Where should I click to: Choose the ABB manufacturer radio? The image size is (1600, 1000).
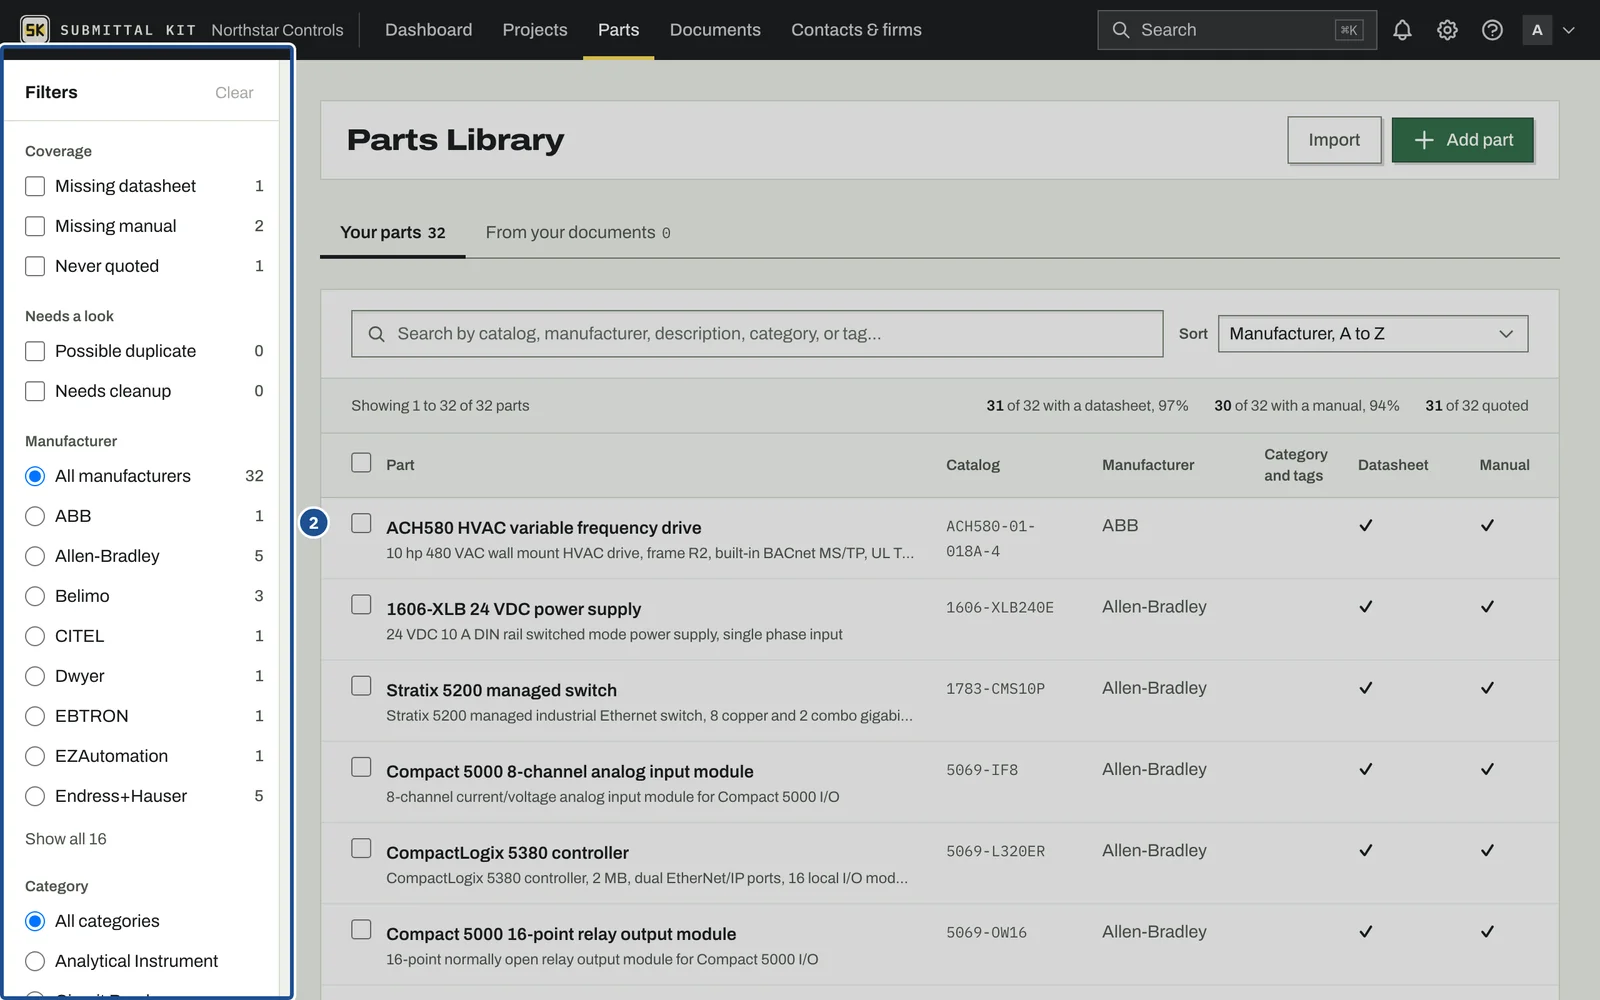(x=35, y=516)
